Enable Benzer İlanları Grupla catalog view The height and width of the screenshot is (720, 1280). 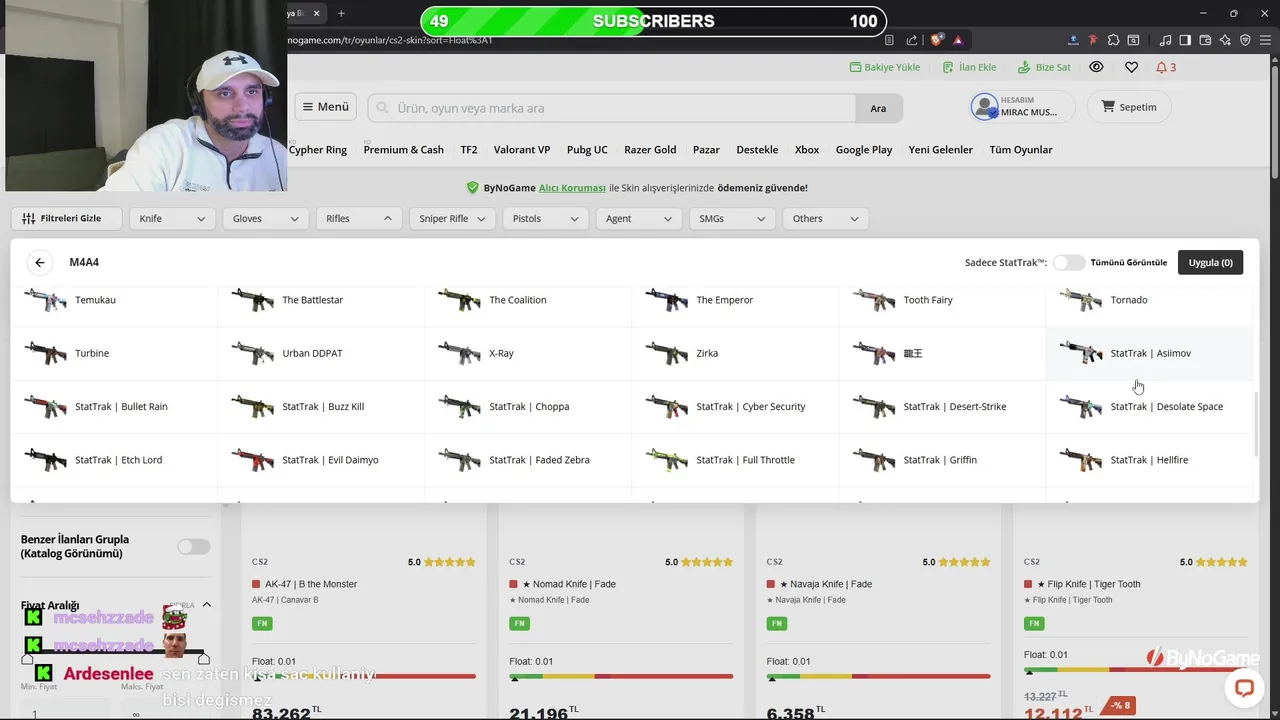pos(194,546)
